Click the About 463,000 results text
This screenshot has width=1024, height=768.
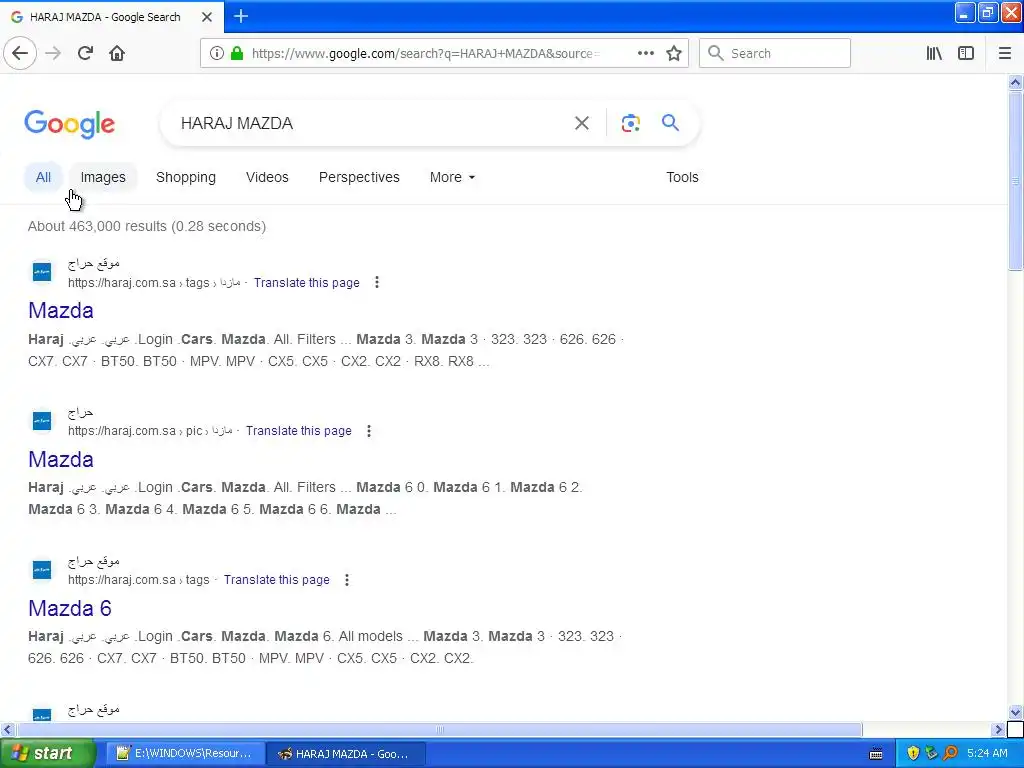(146, 227)
